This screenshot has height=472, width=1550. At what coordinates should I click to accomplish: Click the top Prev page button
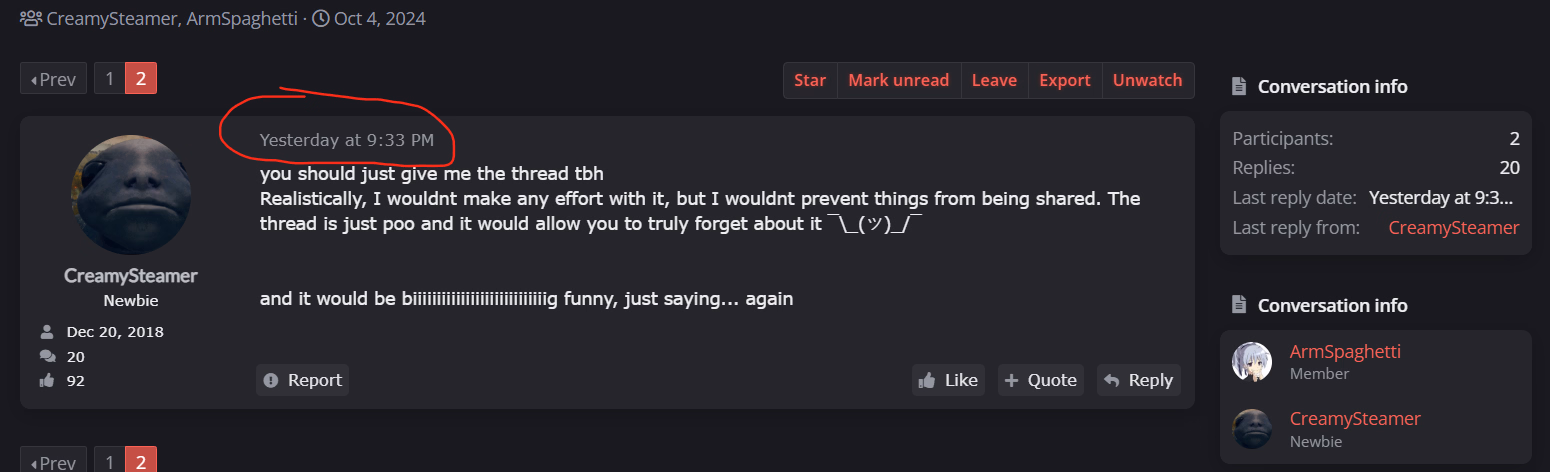click(53, 79)
